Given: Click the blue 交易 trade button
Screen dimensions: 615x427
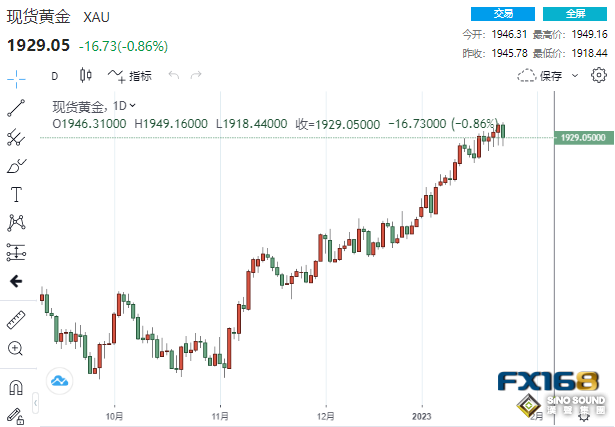Looking at the screenshot, I should tap(503, 14).
